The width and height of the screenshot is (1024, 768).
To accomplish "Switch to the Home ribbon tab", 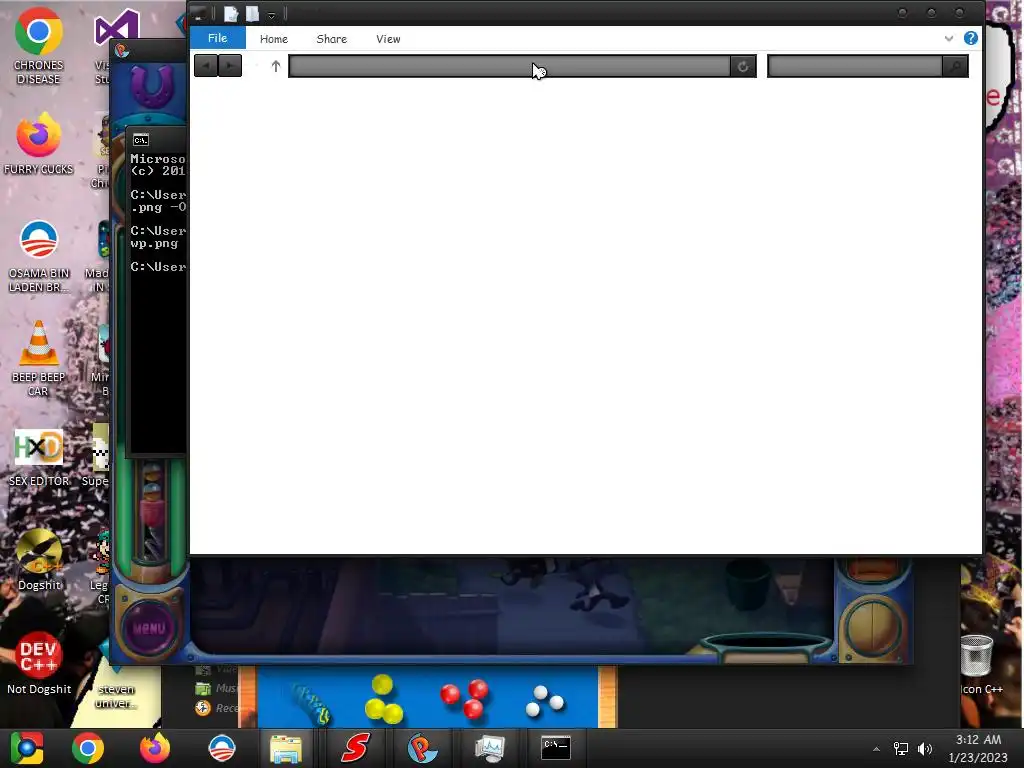I will tap(274, 39).
